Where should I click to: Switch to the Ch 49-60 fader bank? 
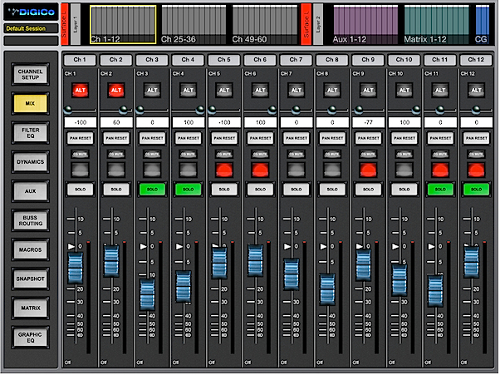265,24
